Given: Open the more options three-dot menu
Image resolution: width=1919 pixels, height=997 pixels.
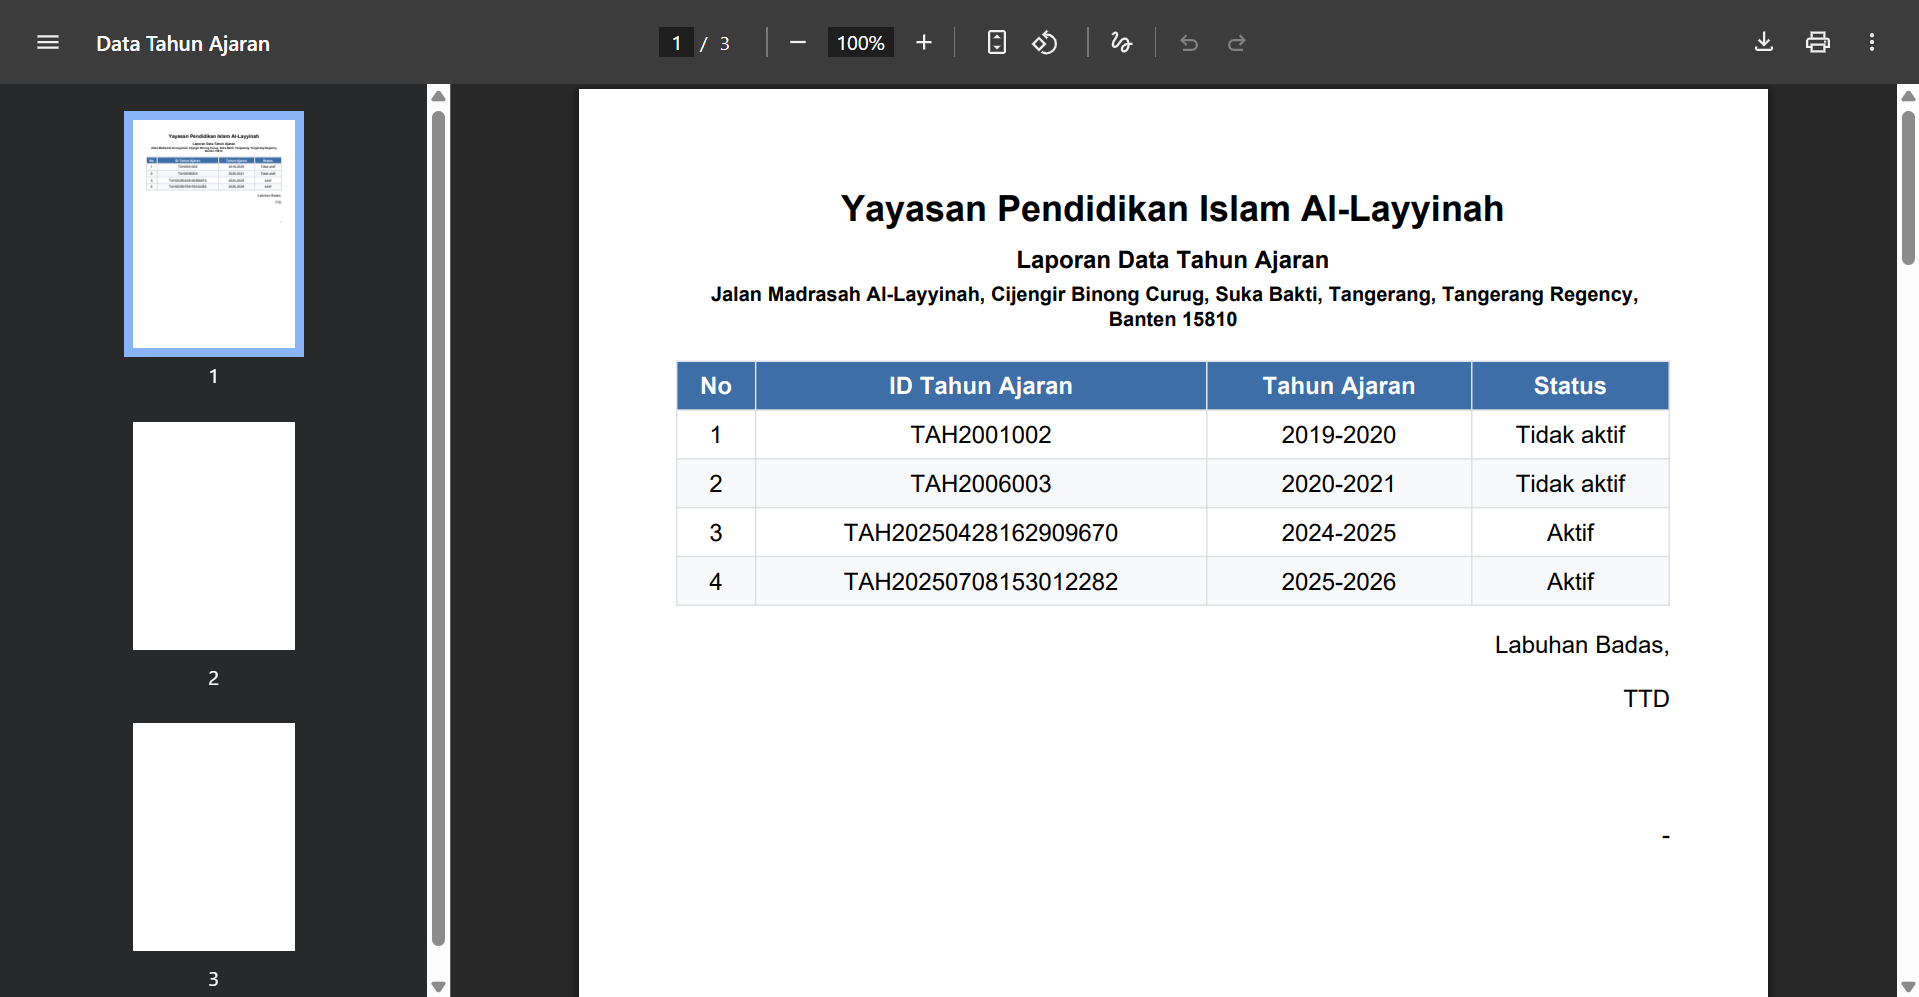Looking at the screenshot, I should pos(1872,42).
